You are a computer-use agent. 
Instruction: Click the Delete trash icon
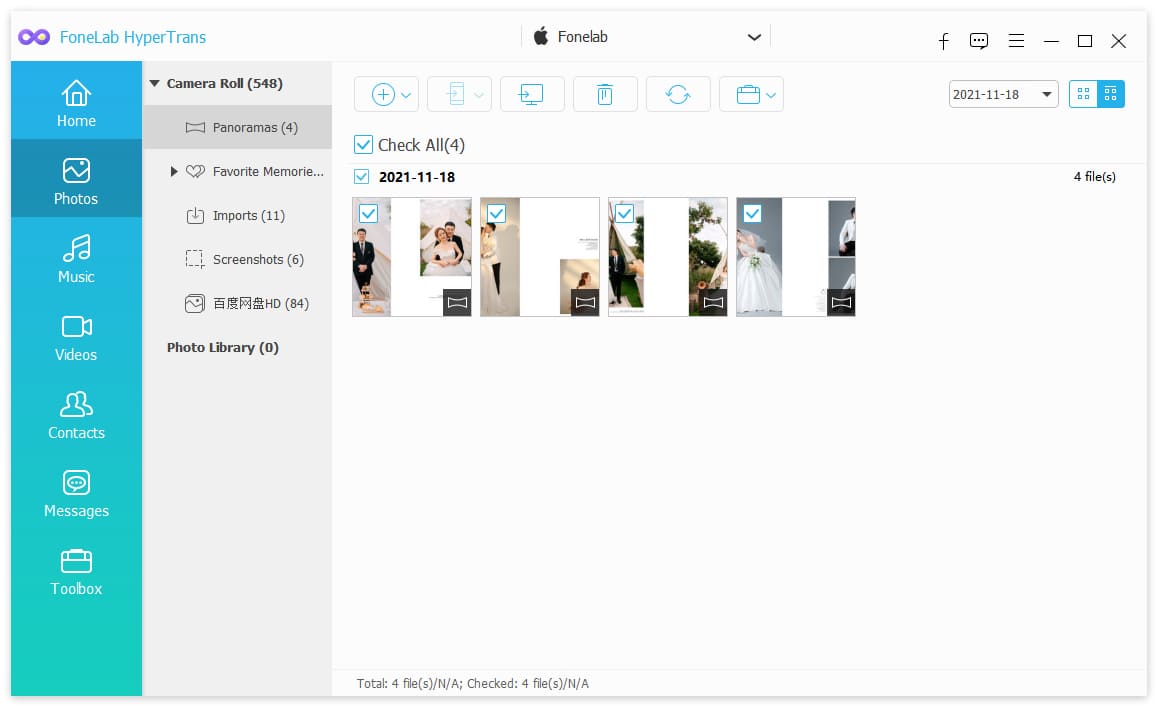(x=605, y=95)
